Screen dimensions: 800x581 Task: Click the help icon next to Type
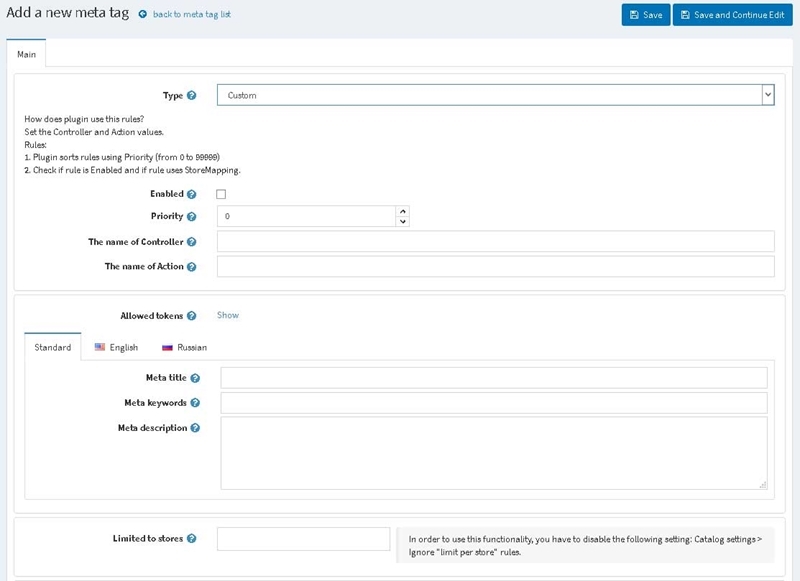pos(191,95)
